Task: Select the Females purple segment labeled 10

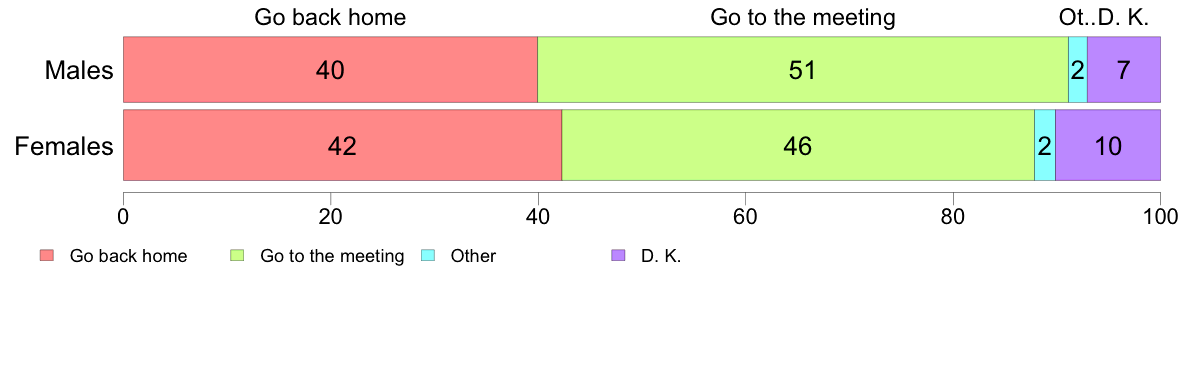Action: (1108, 145)
